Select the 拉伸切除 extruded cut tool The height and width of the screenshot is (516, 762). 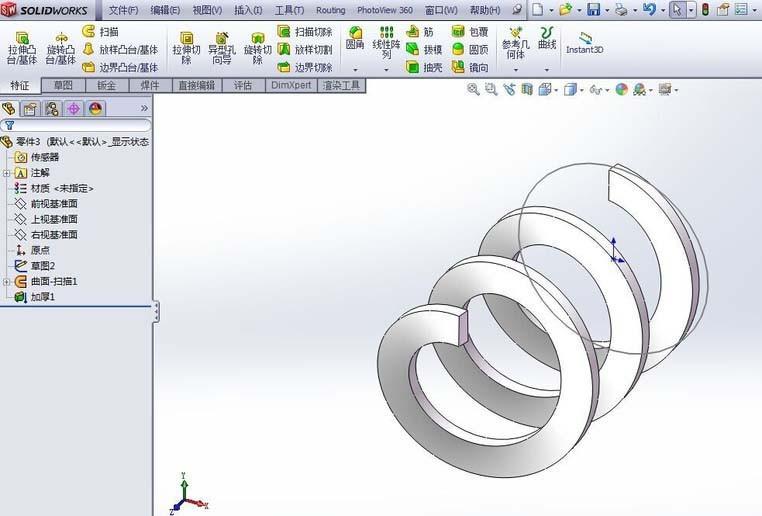tap(186, 49)
